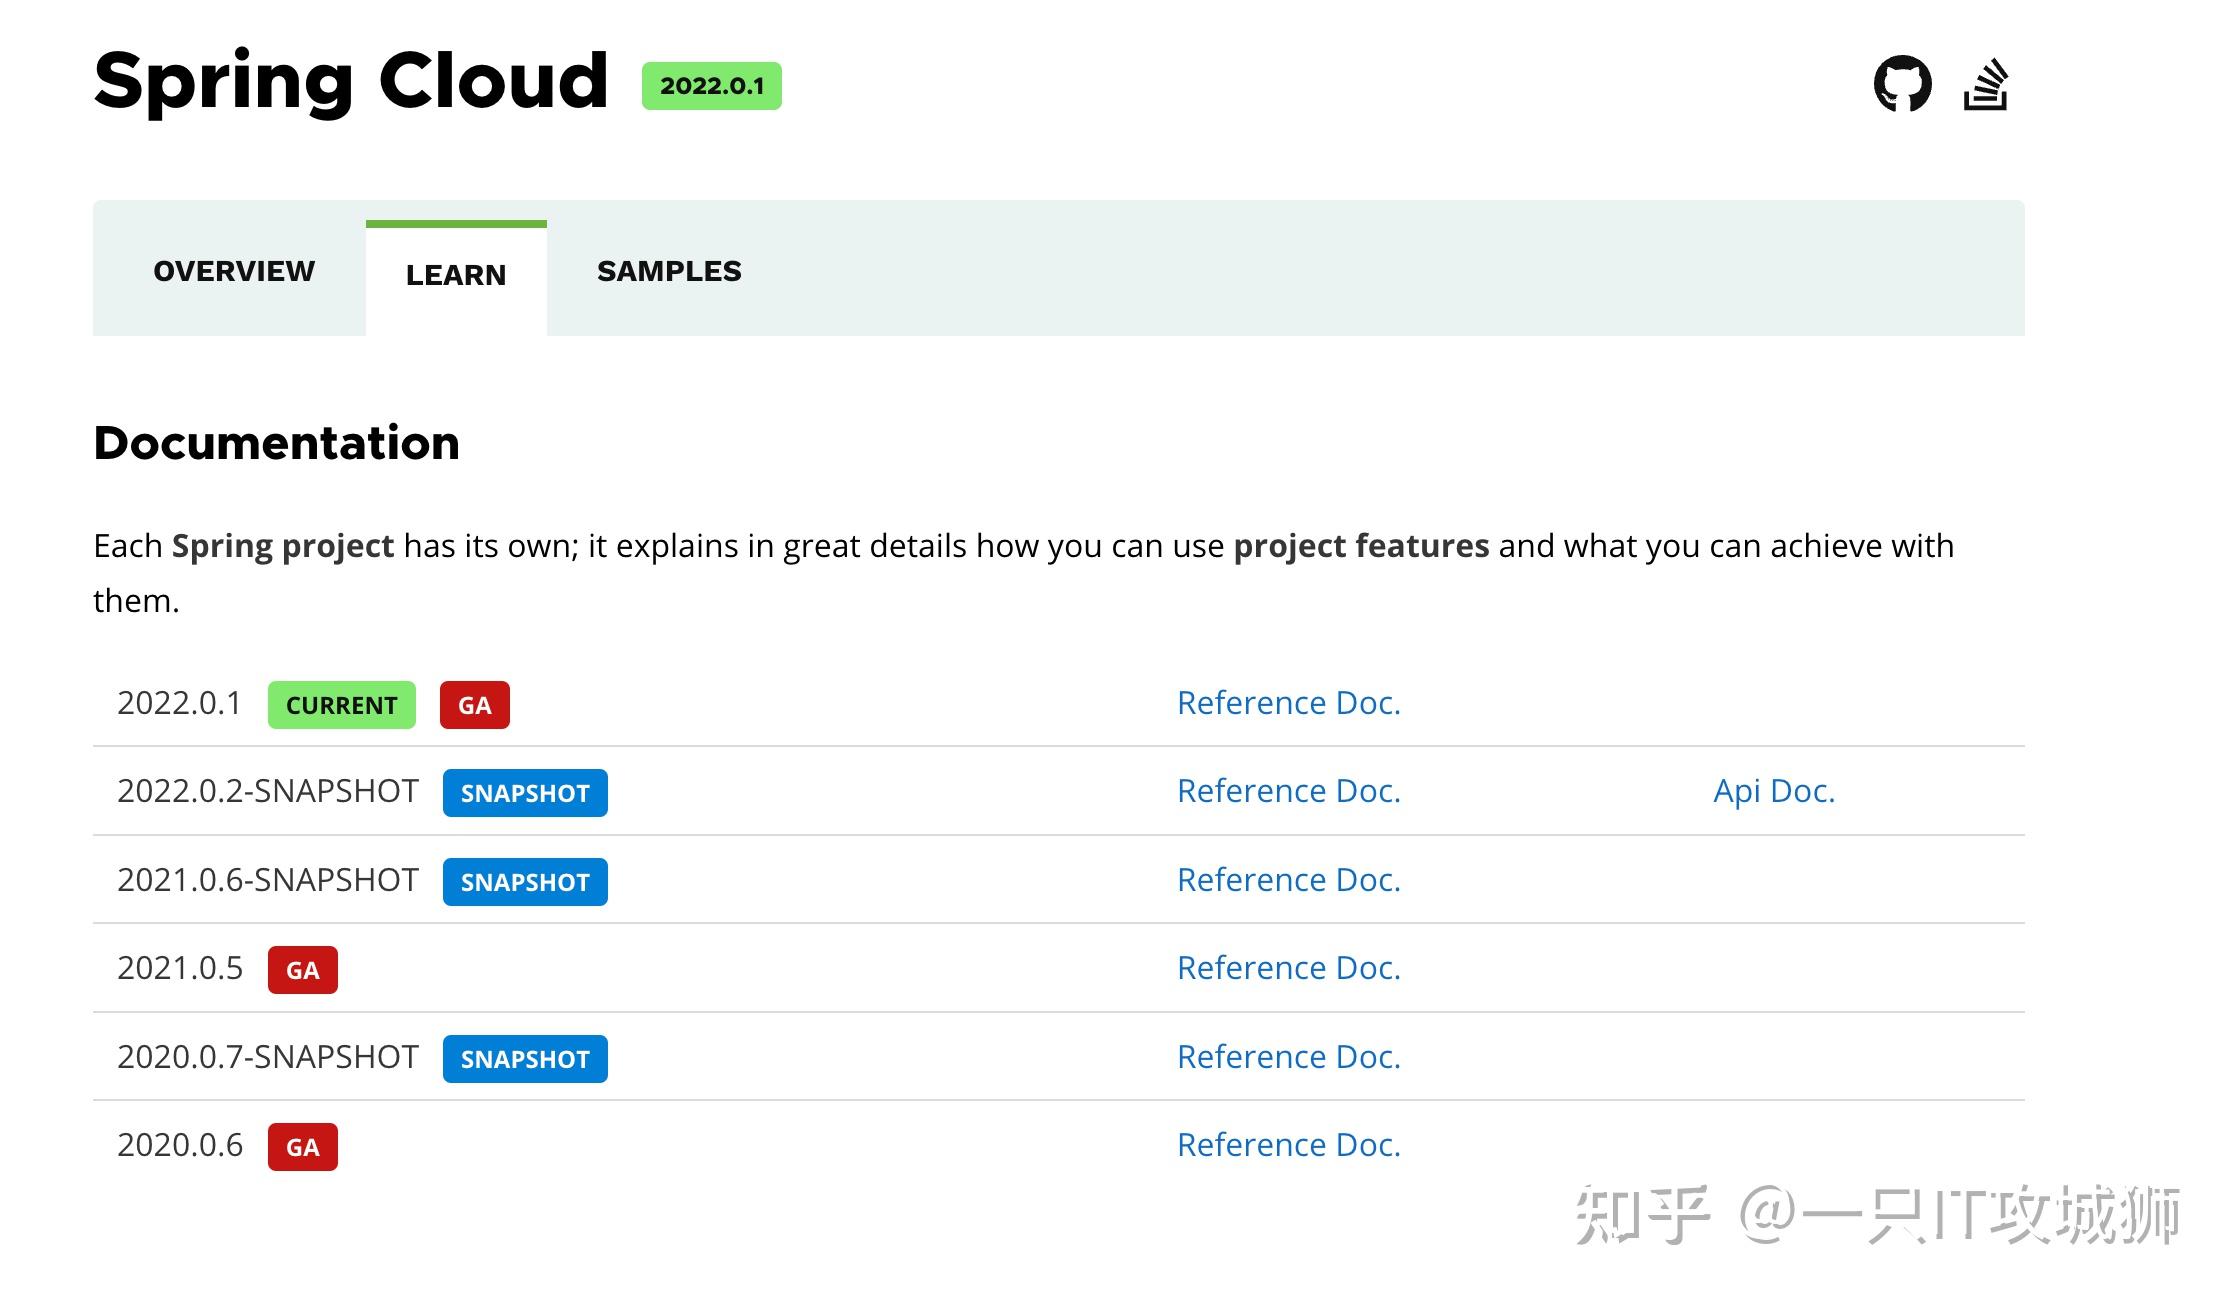The image size is (2238, 1306).
Task: Click the CURRENT badge next to 2022.0.1
Action: pyautogui.click(x=341, y=705)
